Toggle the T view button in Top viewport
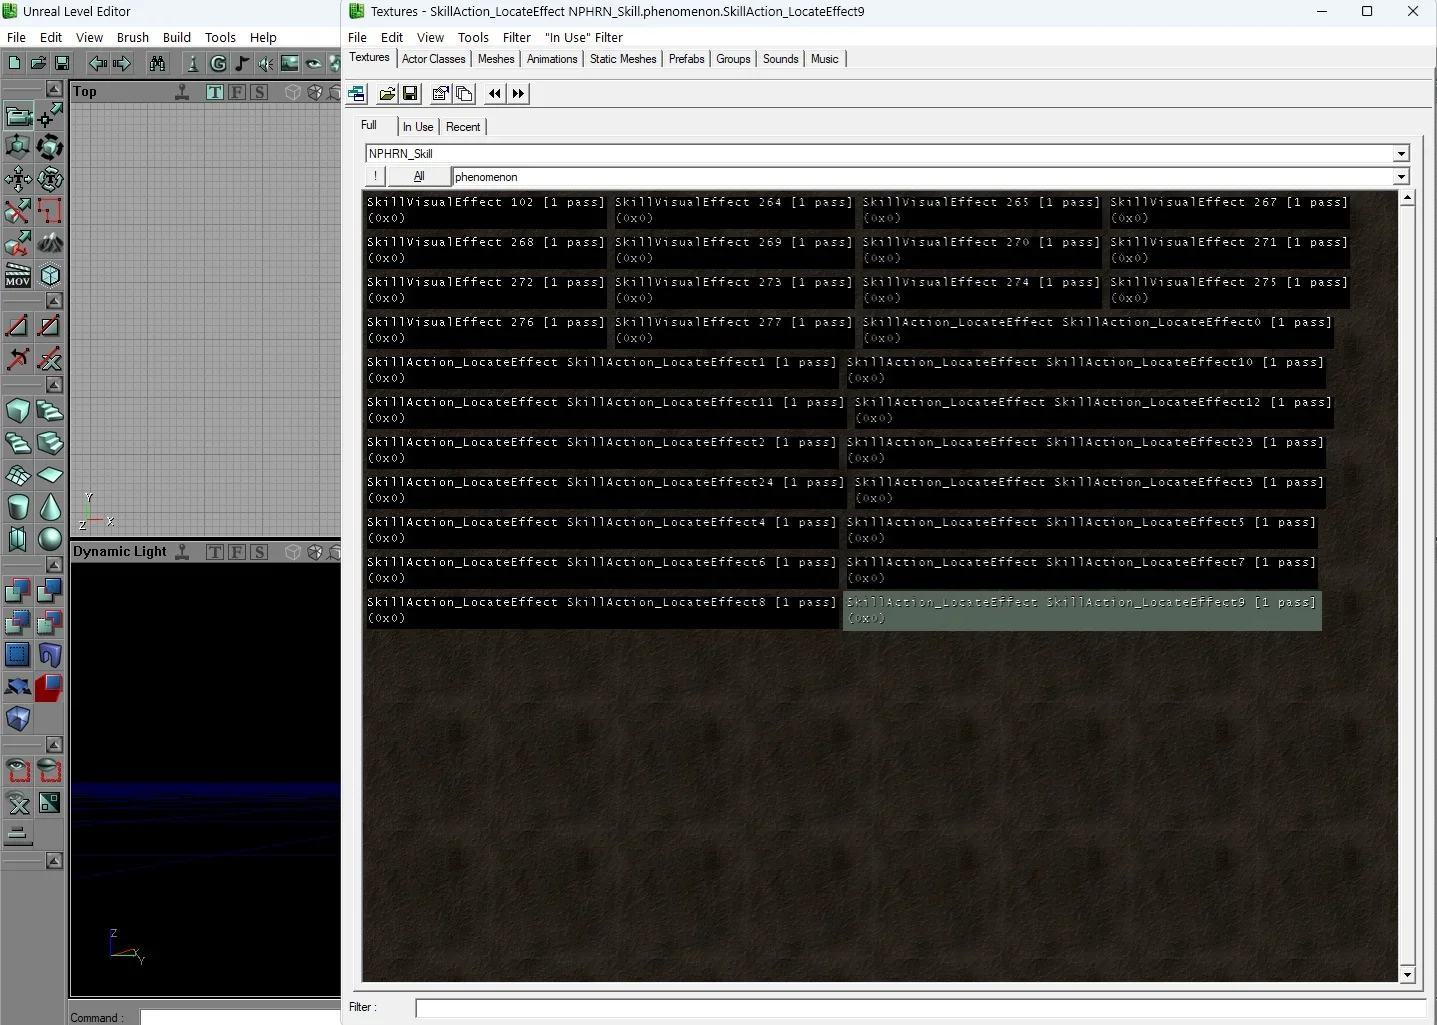This screenshot has width=1437, height=1025. [215, 92]
